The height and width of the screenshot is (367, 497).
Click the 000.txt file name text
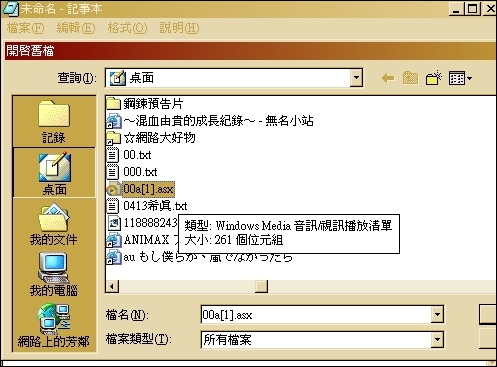tap(140, 172)
